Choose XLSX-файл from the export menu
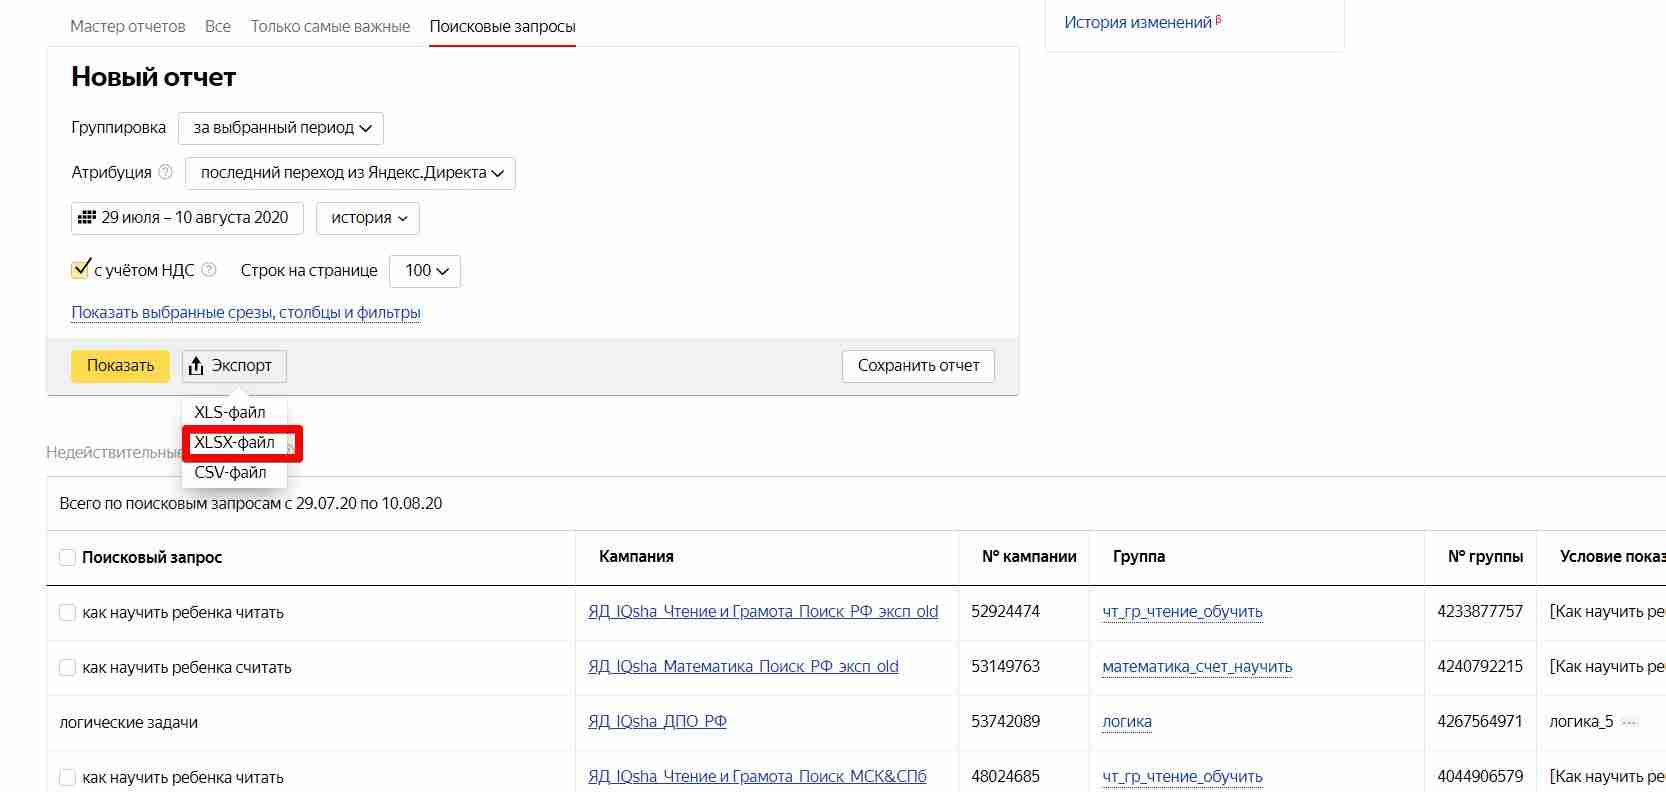 point(234,442)
